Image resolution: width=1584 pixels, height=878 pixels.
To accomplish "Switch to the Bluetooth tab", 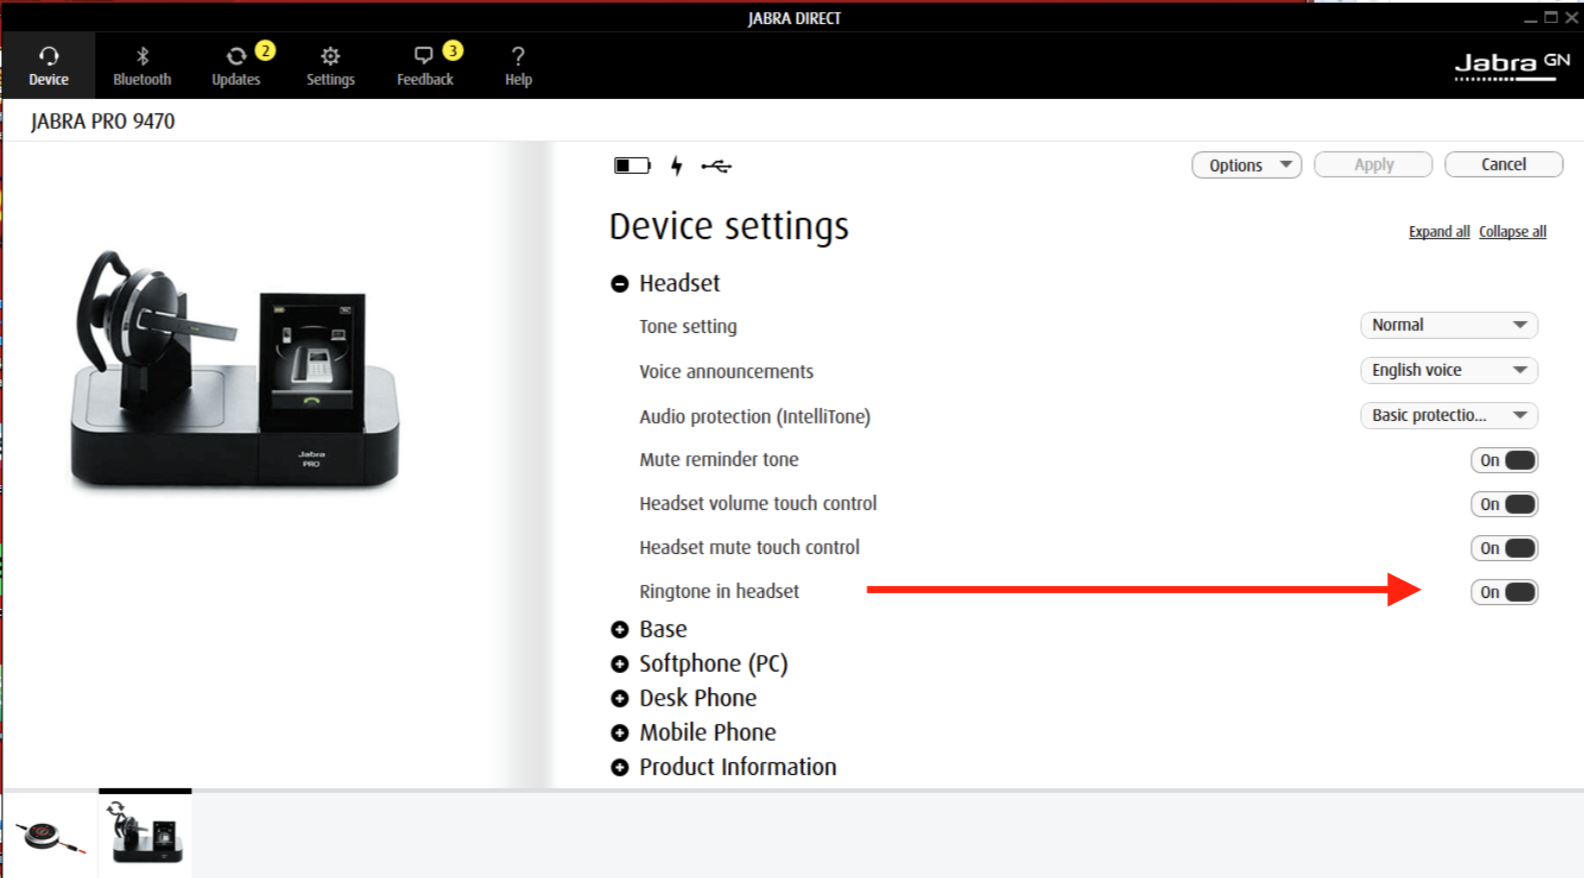I will pyautogui.click(x=142, y=65).
